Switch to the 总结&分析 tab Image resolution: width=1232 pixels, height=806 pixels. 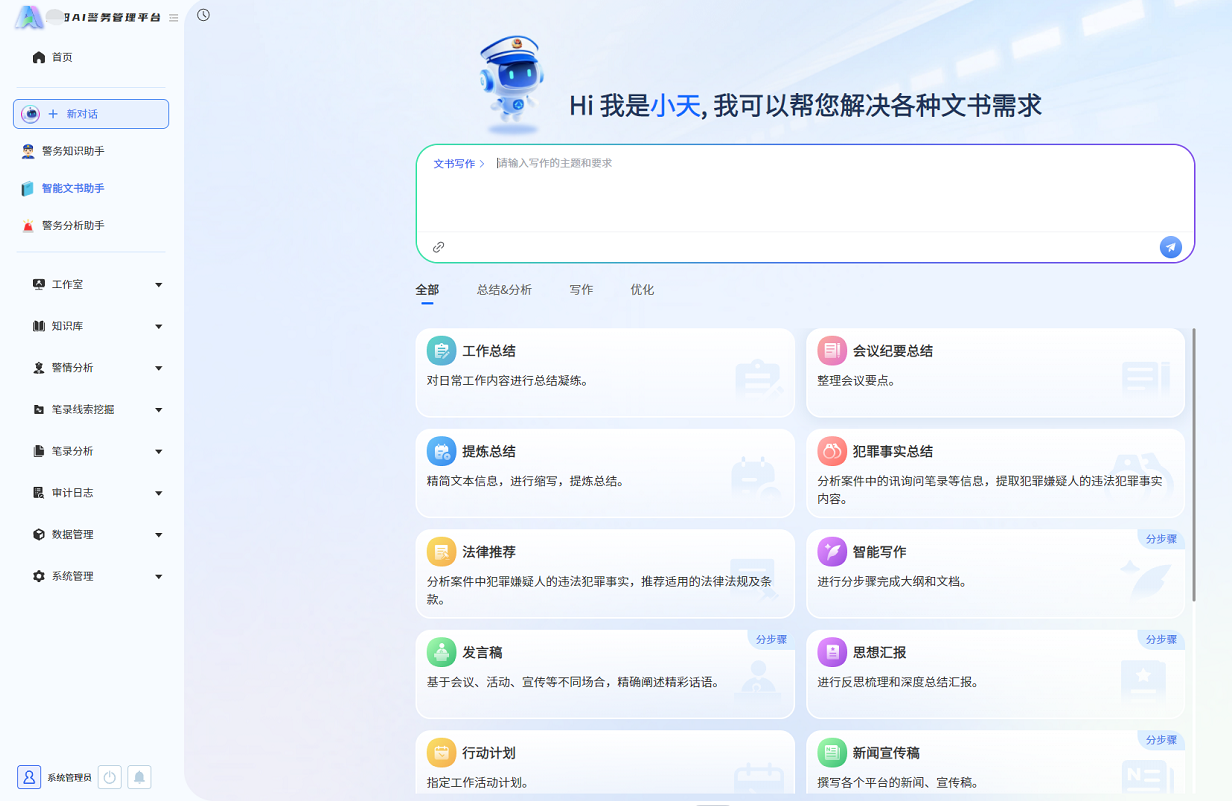click(x=503, y=289)
